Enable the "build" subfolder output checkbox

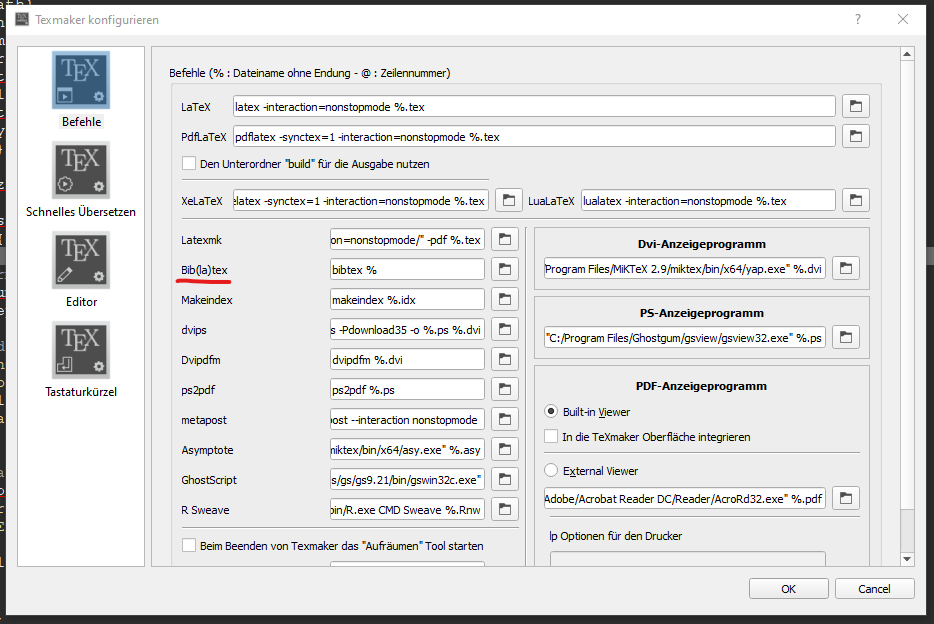(189, 163)
